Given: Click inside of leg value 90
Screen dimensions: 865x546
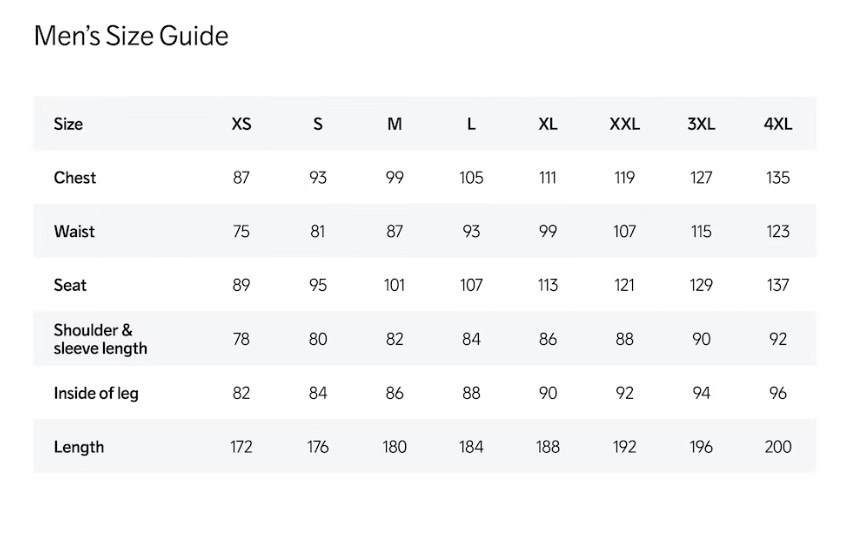Looking at the screenshot, I should [548, 393].
